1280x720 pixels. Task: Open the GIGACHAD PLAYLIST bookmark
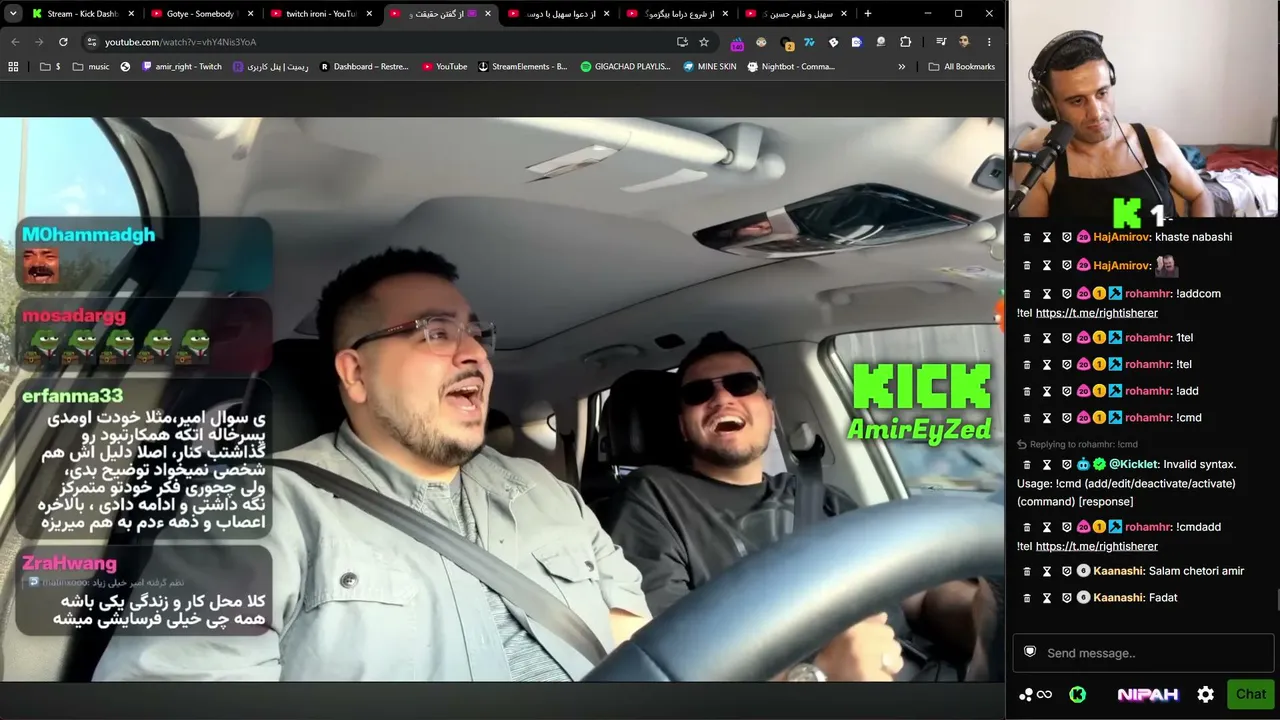point(626,67)
